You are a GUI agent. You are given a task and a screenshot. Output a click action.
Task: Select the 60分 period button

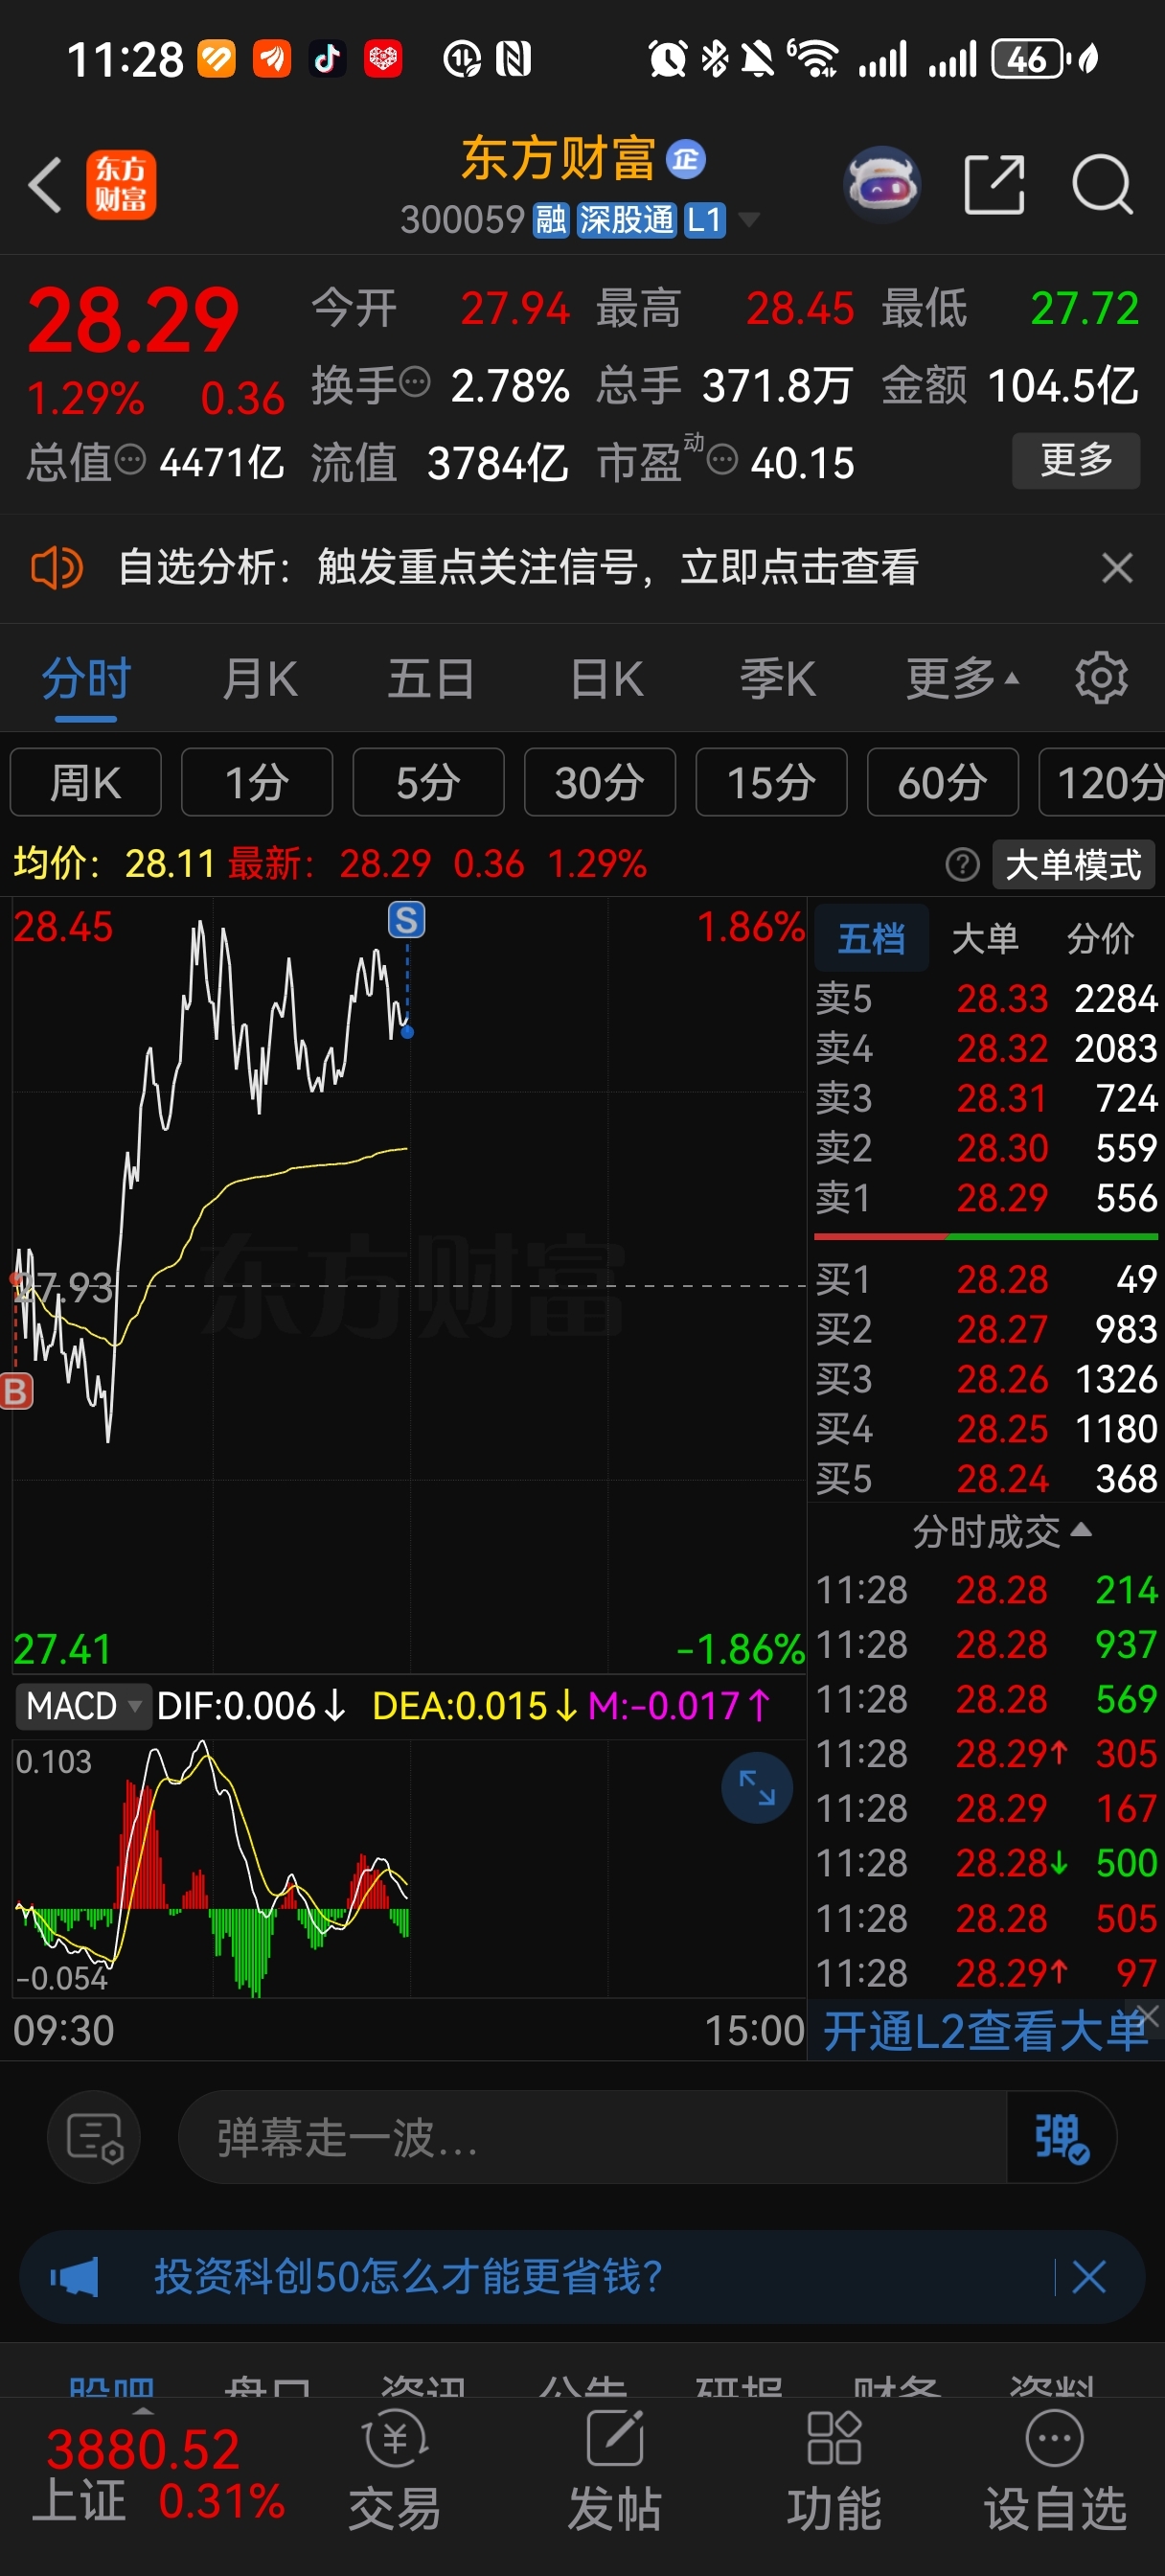coord(943,782)
